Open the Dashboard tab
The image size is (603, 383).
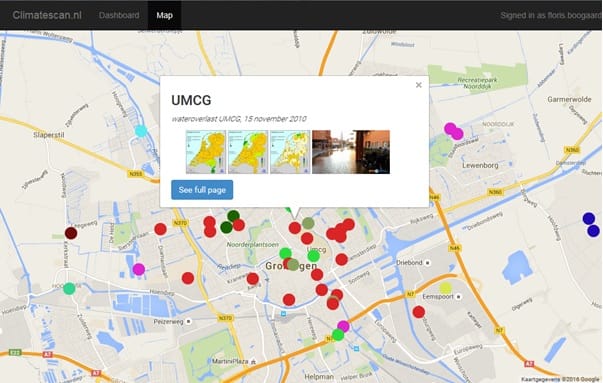point(119,15)
